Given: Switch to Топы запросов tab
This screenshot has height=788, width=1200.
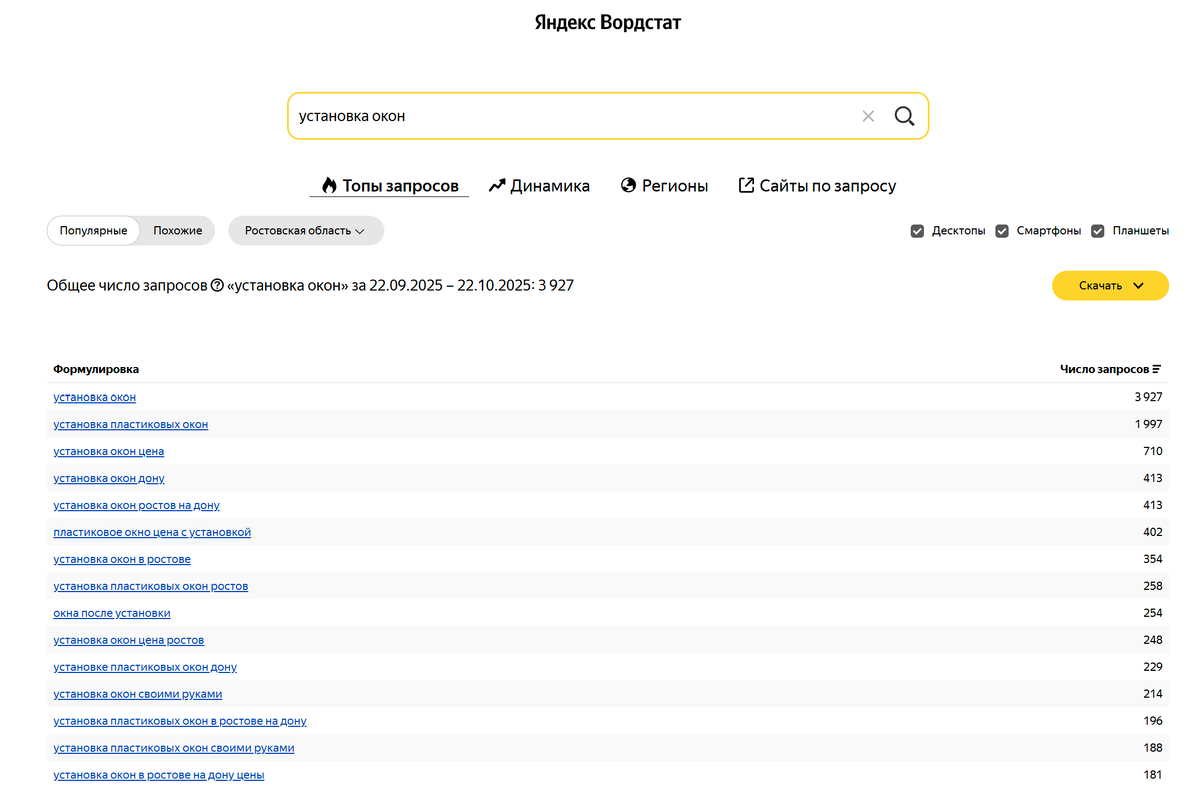Looking at the screenshot, I should (x=390, y=186).
